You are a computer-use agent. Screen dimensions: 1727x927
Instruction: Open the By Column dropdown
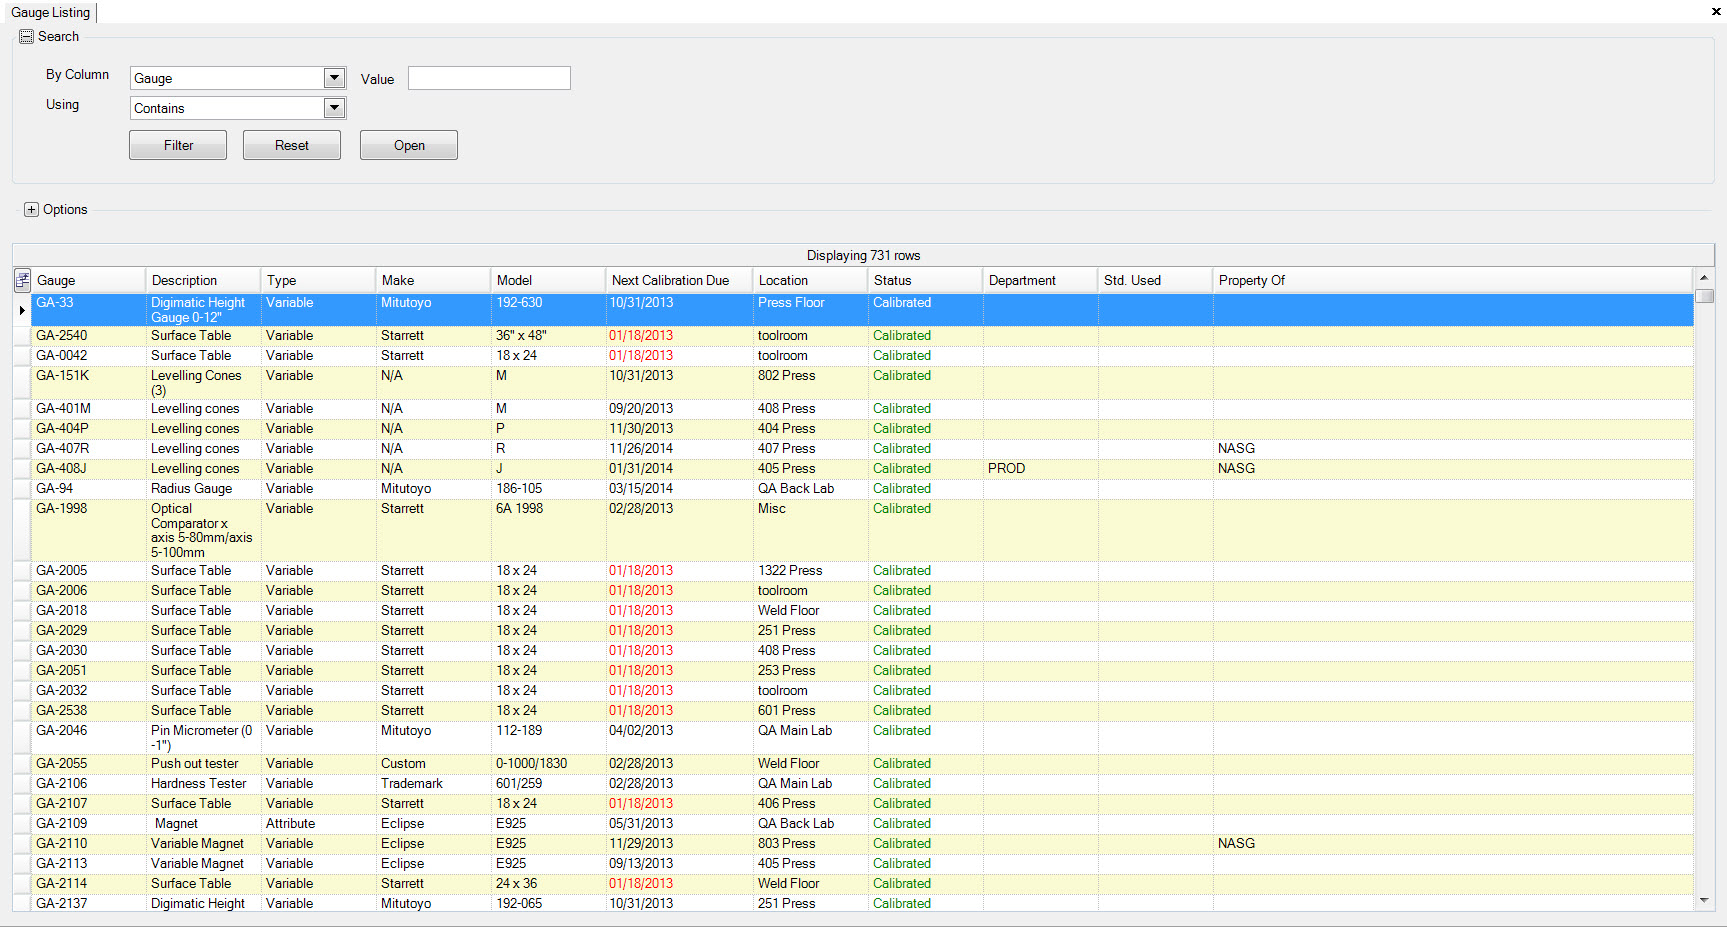point(334,78)
